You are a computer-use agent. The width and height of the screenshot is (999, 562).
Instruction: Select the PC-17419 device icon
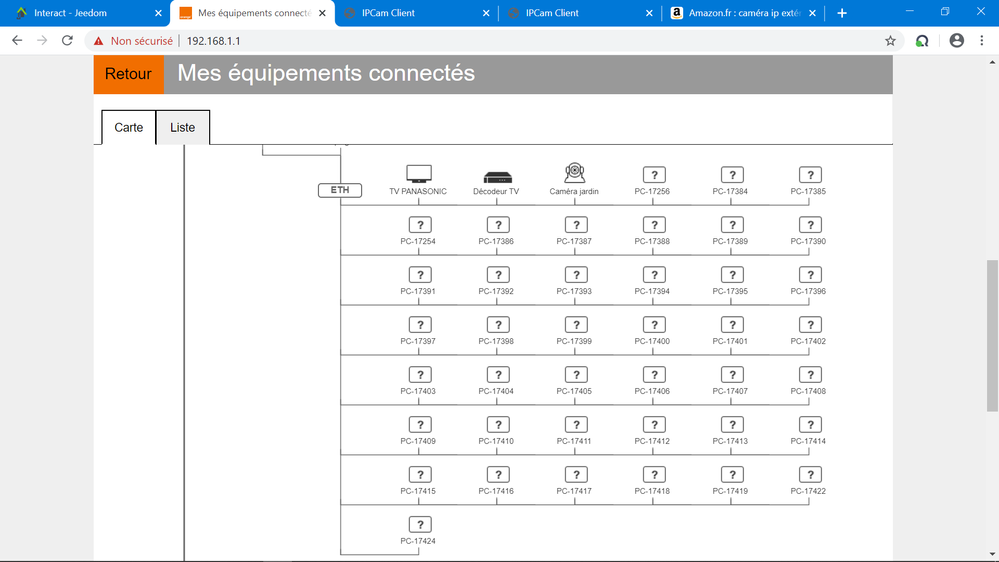[732, 475]
